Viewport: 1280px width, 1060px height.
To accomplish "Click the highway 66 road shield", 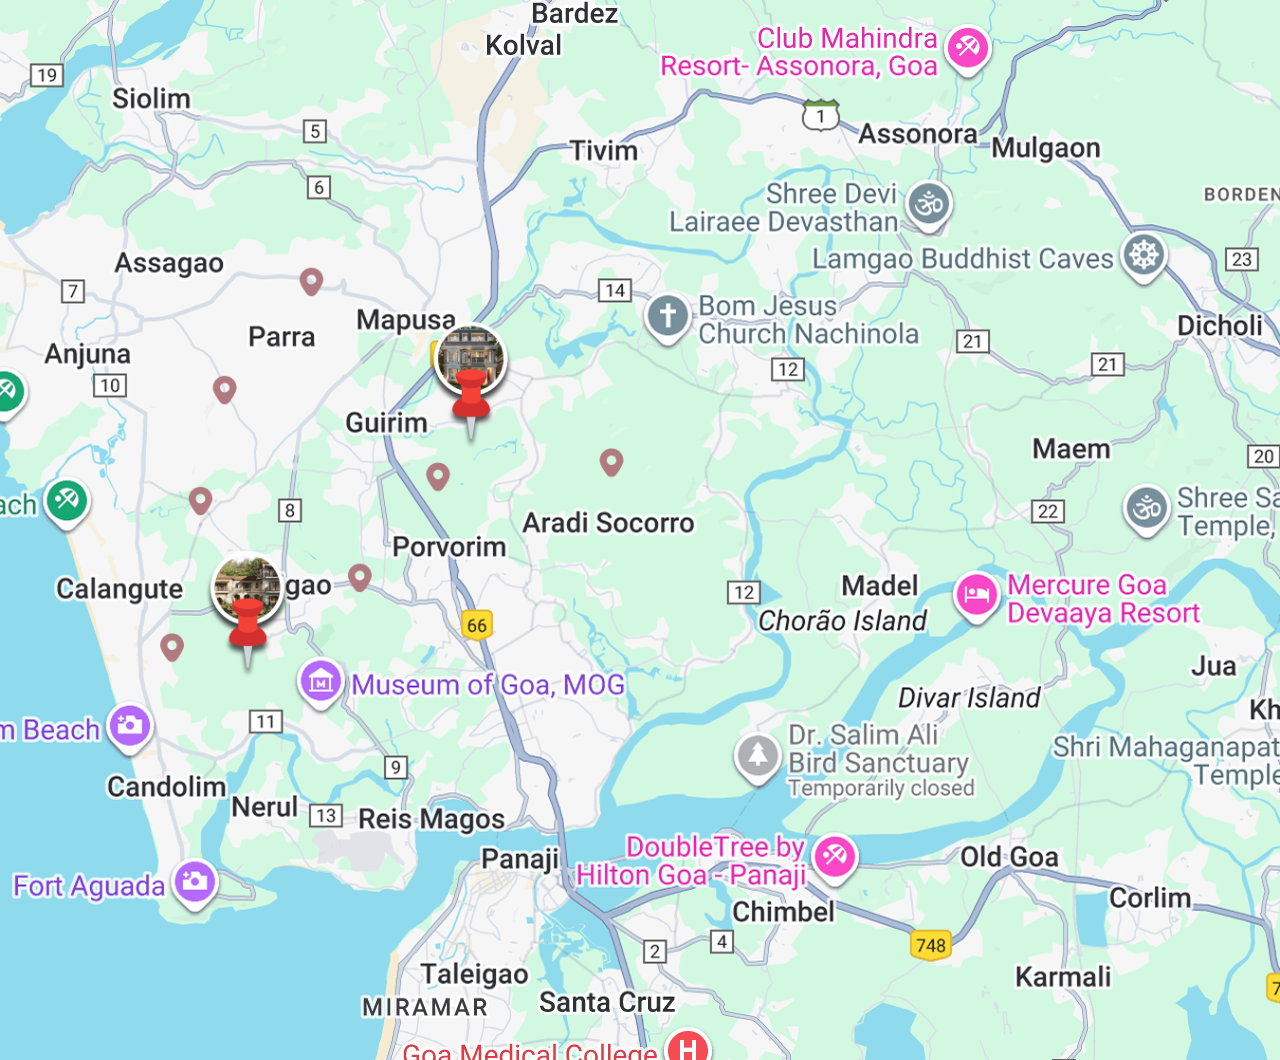I will [x=477, y=625].
